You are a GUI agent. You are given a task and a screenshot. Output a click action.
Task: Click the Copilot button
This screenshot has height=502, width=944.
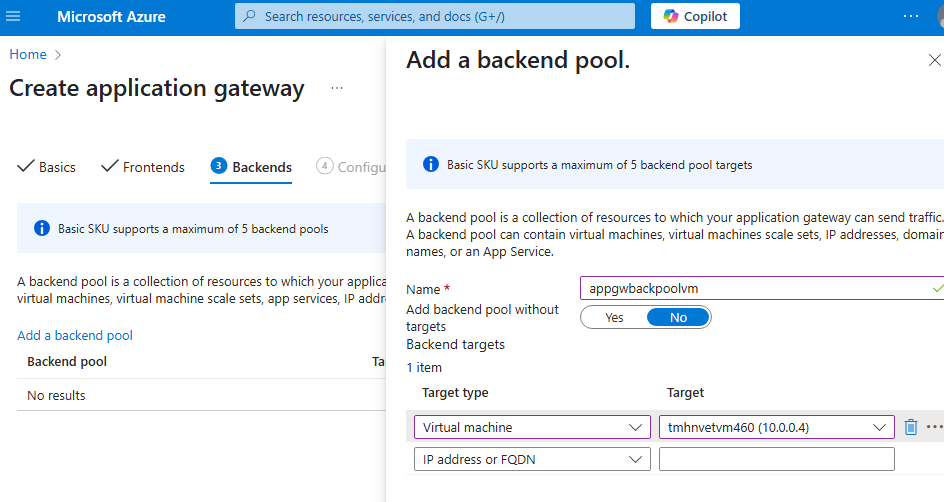pos(695,17)
